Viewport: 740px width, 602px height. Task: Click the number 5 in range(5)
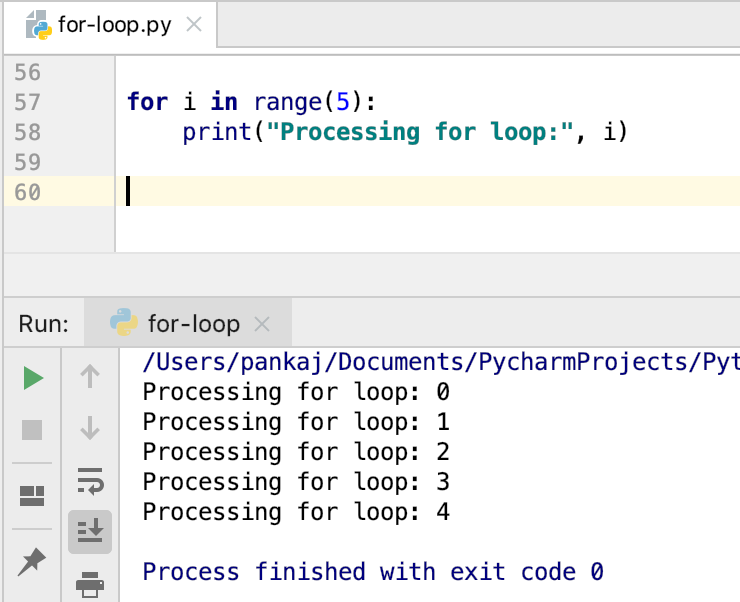pyautogui.click(x=343, y=102)
